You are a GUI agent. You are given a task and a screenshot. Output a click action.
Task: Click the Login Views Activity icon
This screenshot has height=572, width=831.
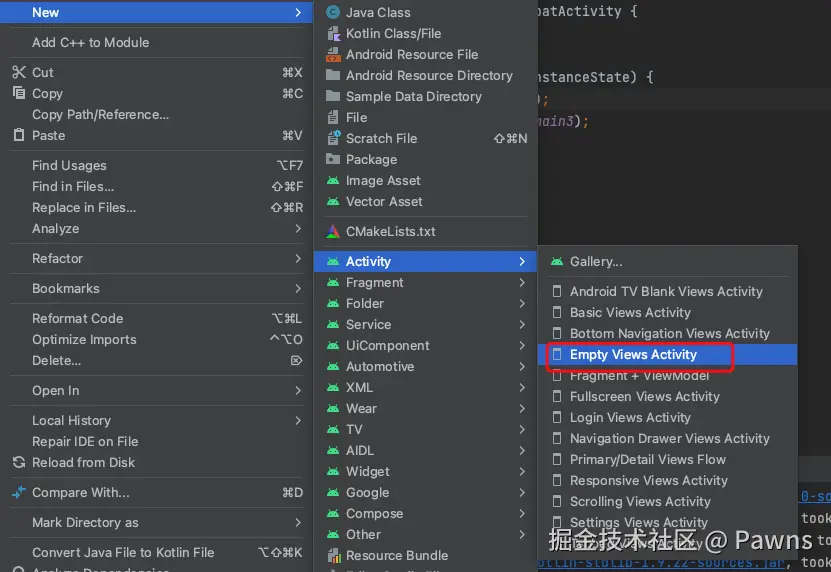pyautogui.click(x=556, y=417)
